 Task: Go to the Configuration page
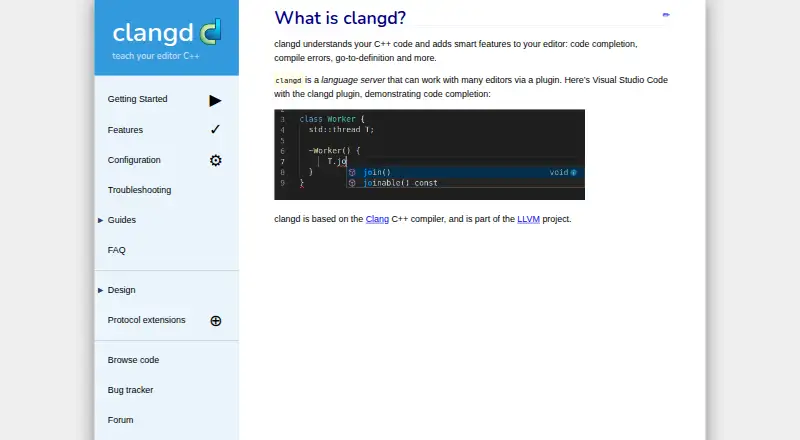tap(134, 160)
